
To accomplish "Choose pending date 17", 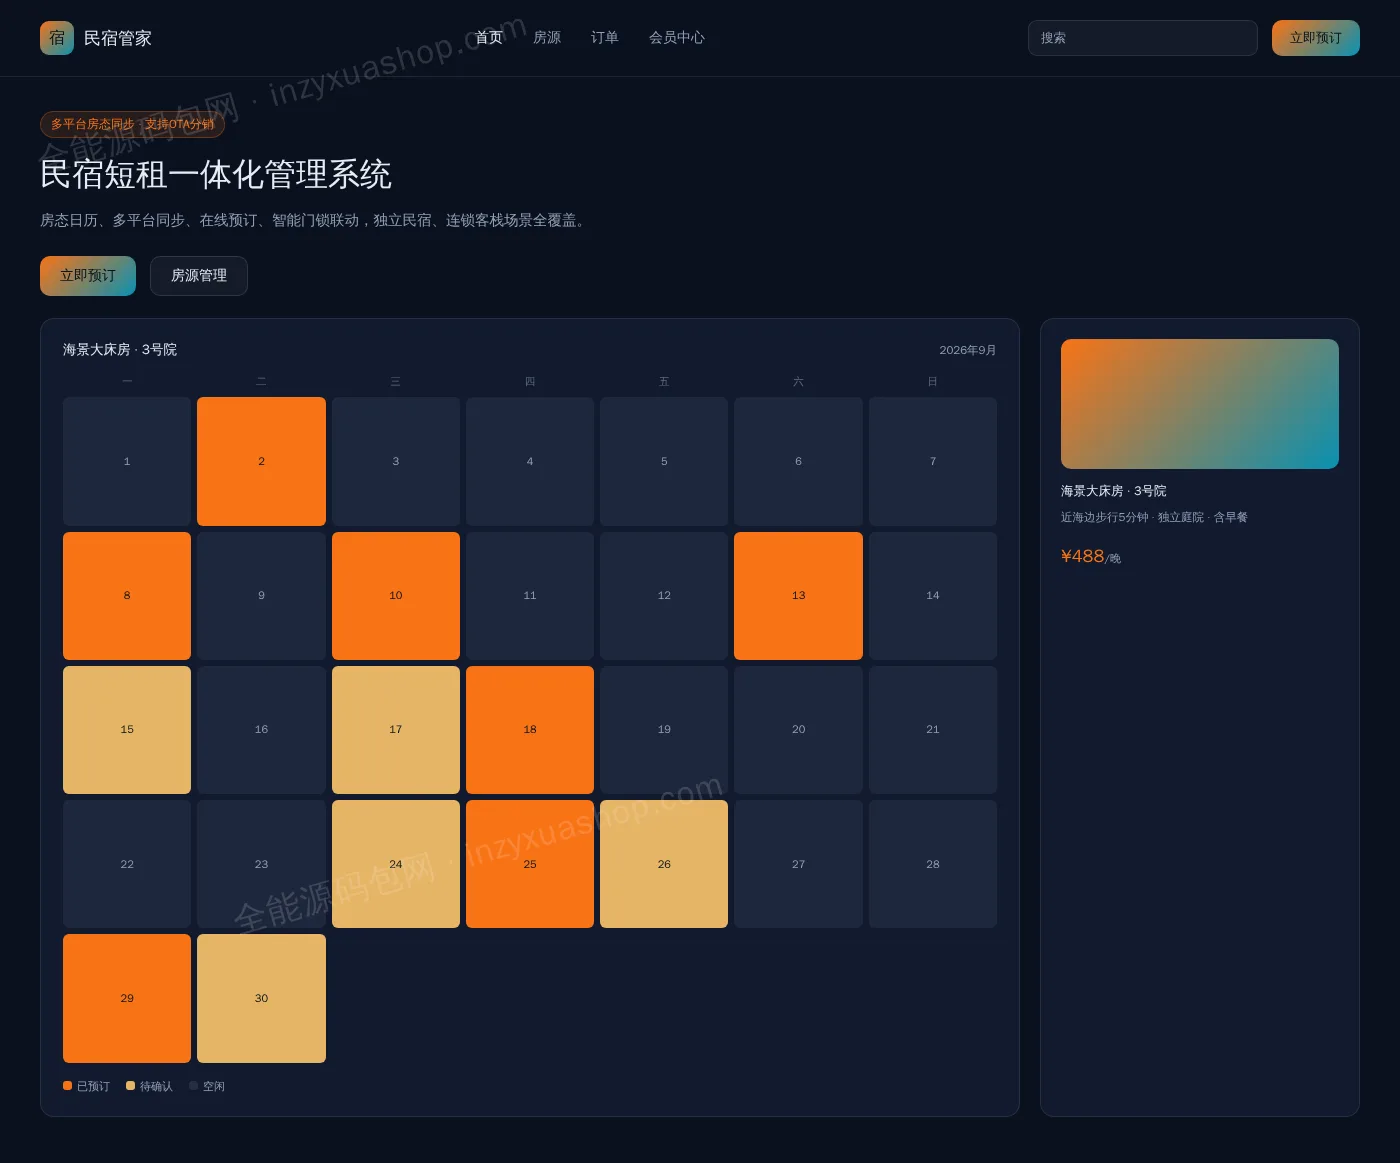I will (x=396, y=730).
